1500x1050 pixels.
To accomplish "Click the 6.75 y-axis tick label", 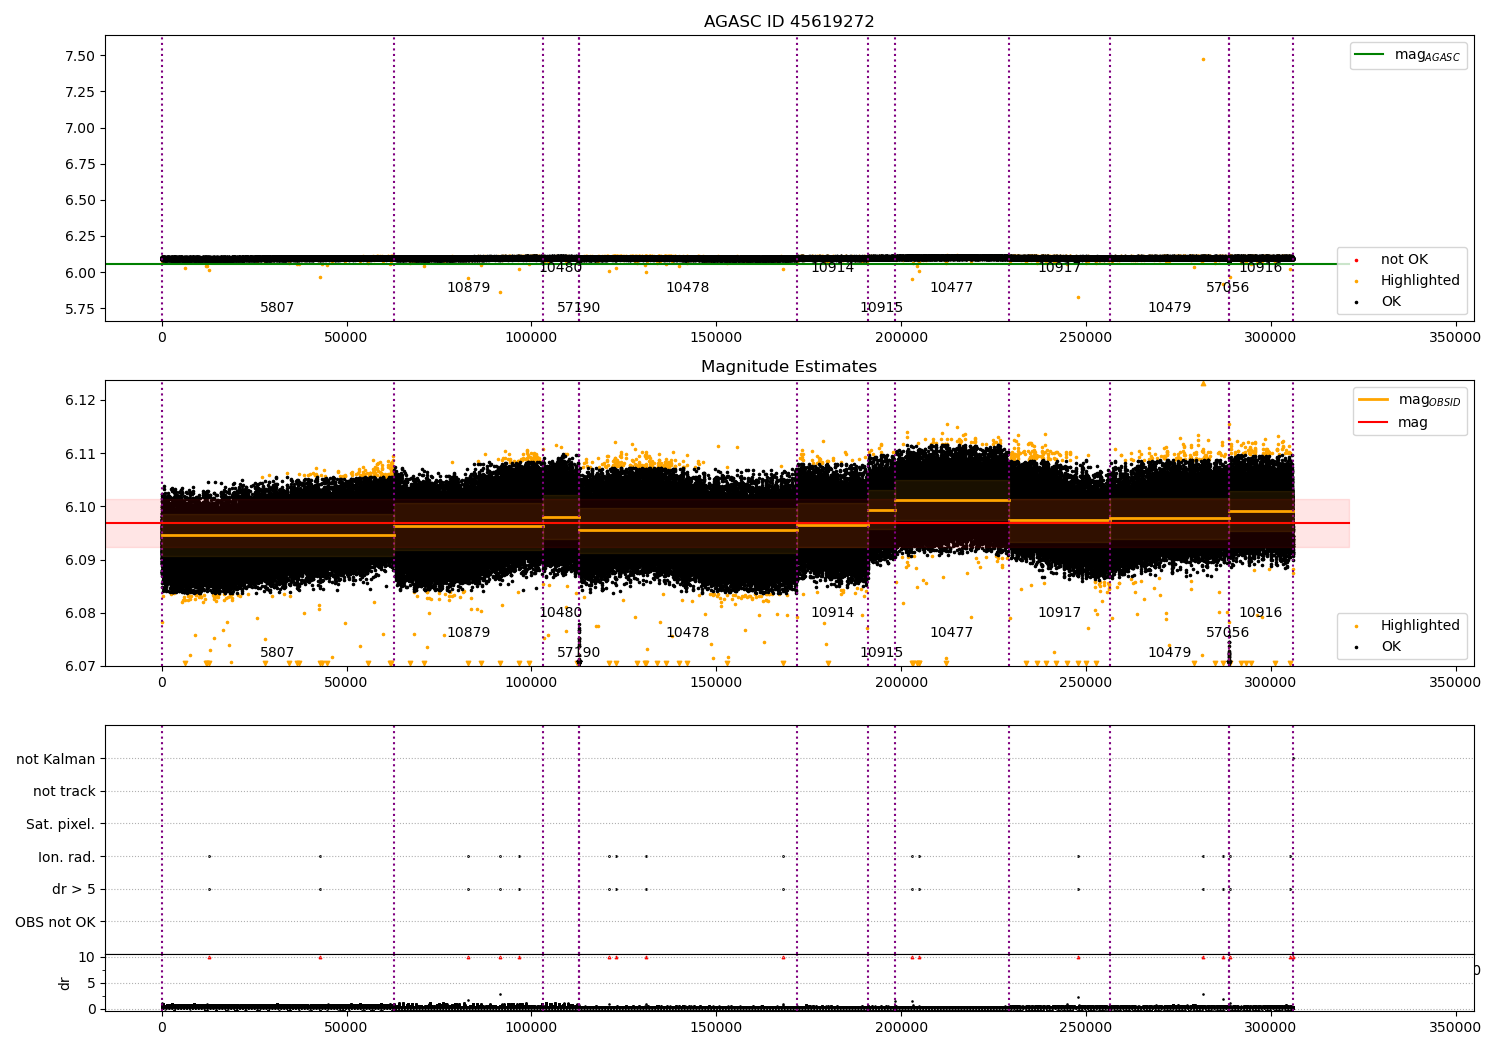I will pyautogui.click(x=78, y=164).
